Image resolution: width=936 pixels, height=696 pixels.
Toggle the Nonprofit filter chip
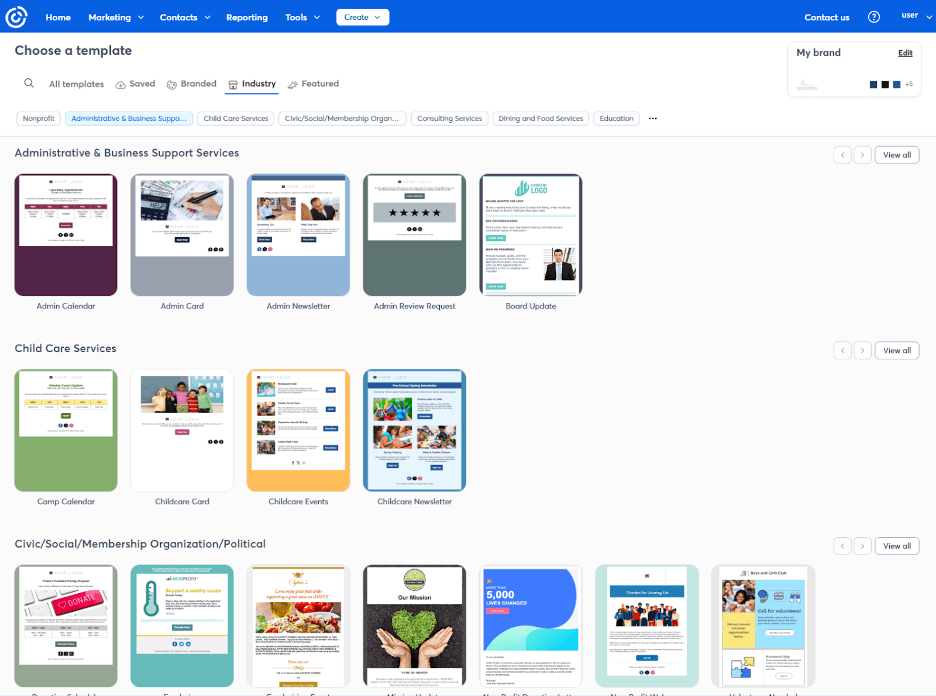click(x=37, y=118)
